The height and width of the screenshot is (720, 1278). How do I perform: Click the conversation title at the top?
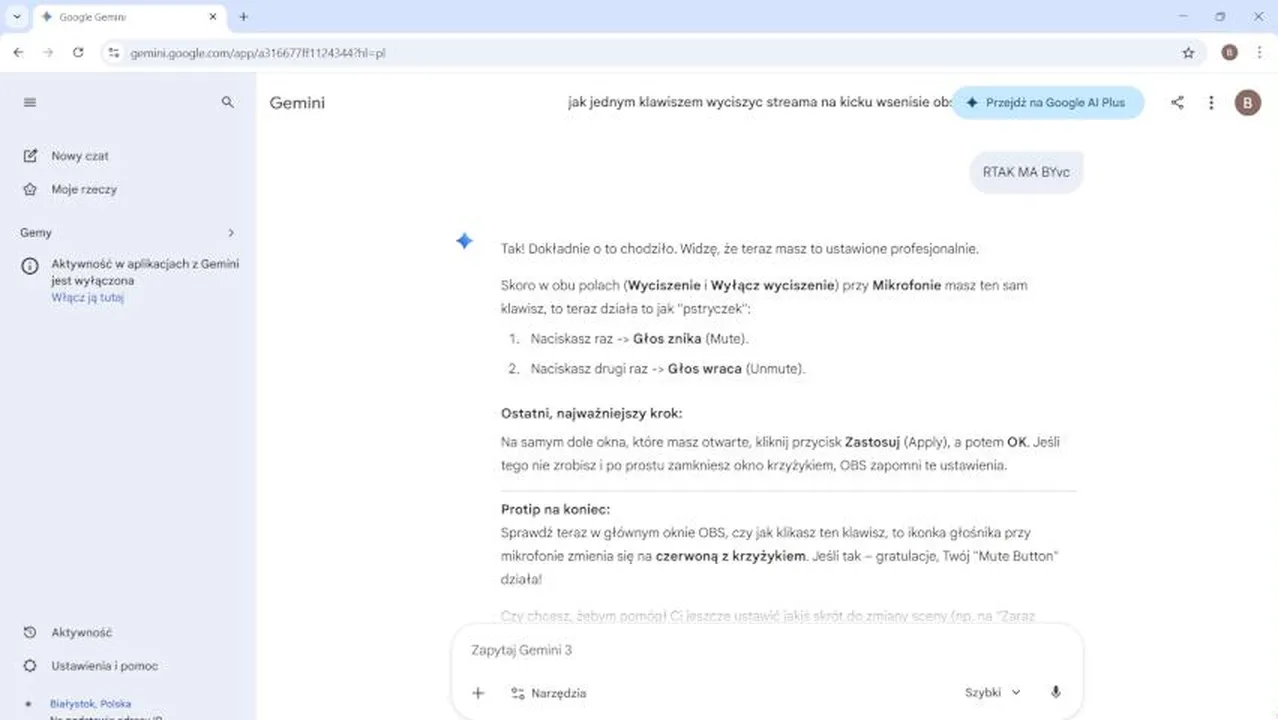pyautogui.click(x=760, y=102)
